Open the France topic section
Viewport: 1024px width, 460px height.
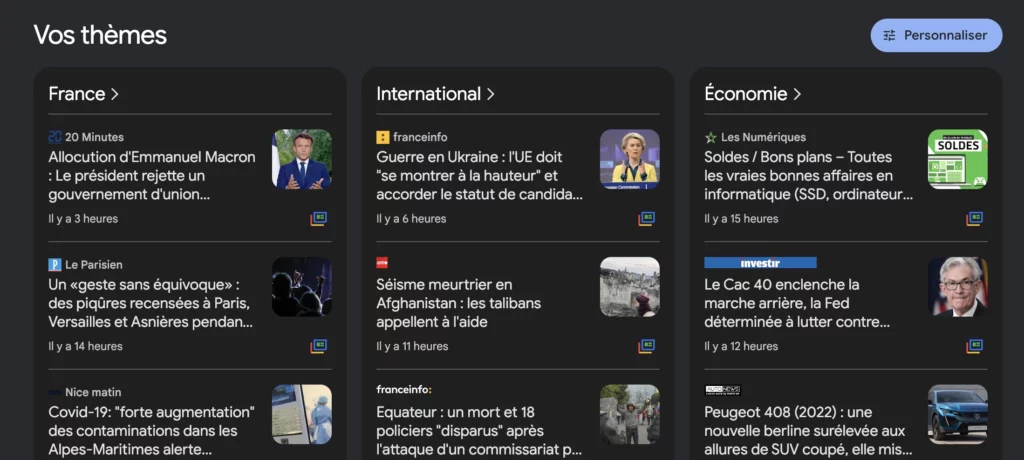(84, 94)
